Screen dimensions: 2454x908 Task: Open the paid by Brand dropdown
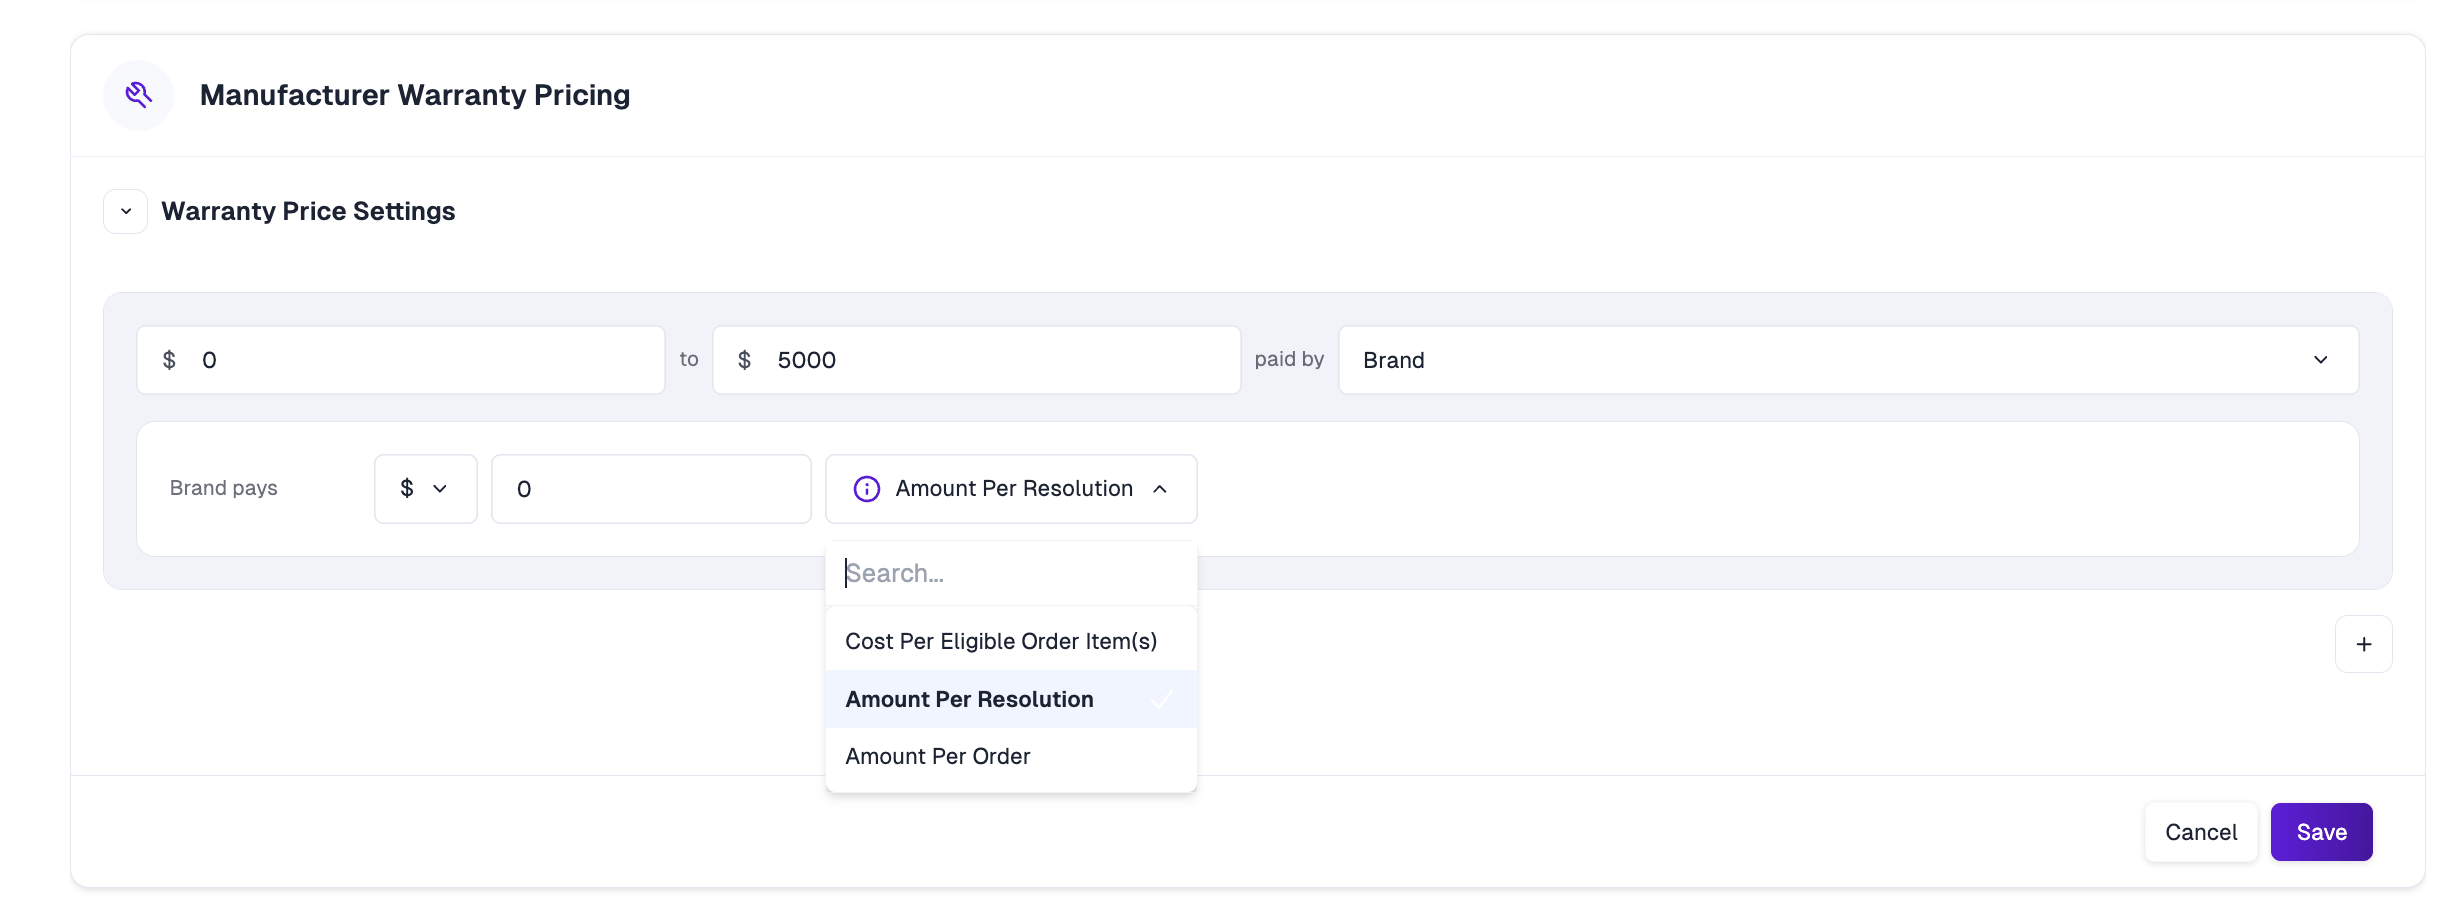[x=1848, y=360]
